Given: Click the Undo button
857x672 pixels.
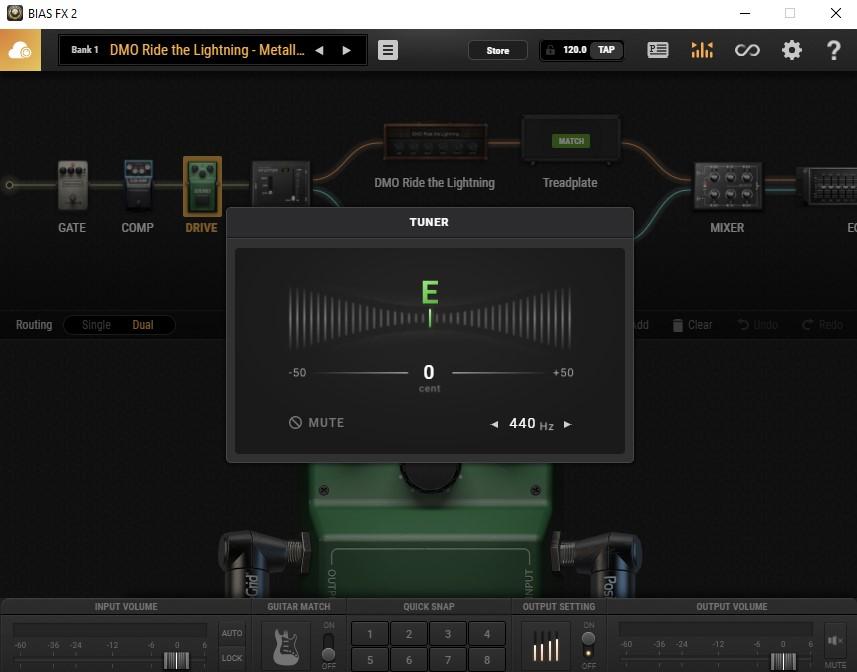Looking at the screenshot, I should 758,325.
